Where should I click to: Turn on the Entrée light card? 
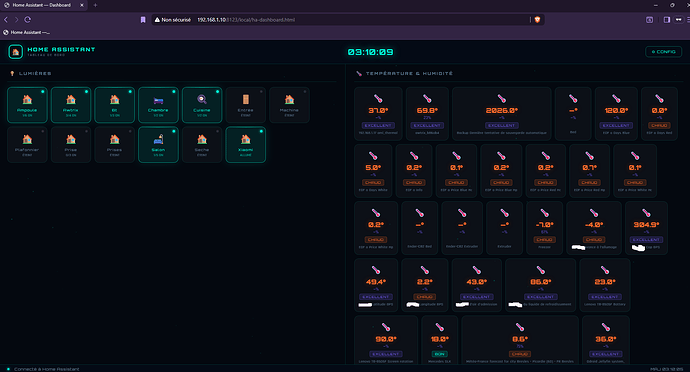246,105
